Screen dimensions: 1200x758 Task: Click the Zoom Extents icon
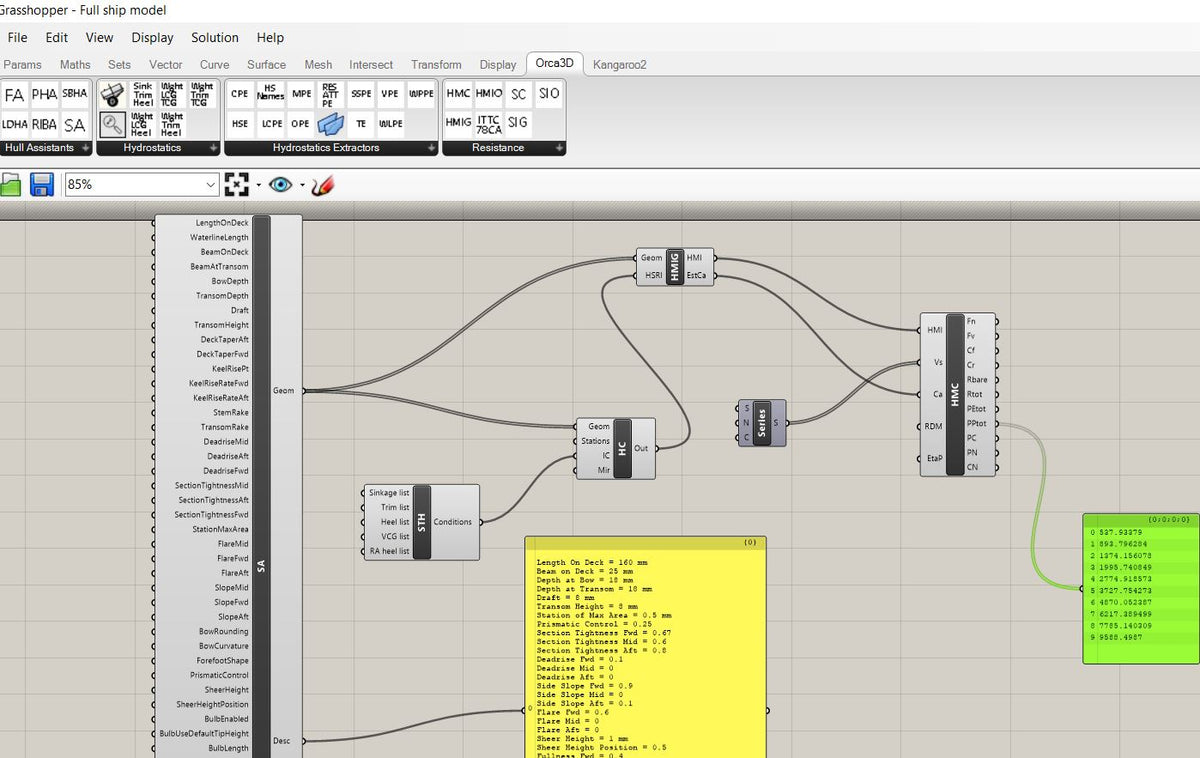237,184
